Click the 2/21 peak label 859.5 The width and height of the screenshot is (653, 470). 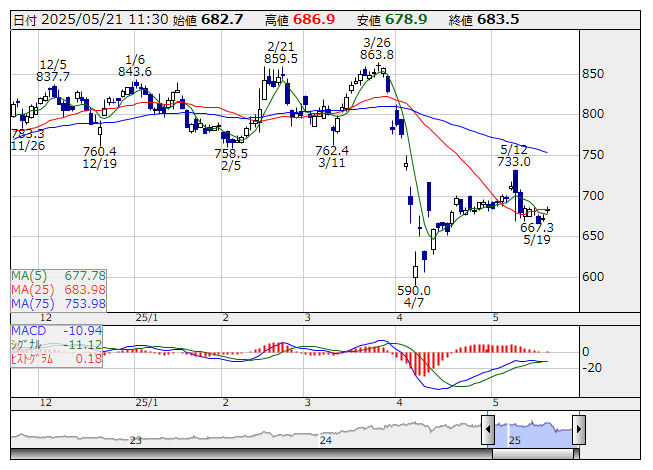281,59
